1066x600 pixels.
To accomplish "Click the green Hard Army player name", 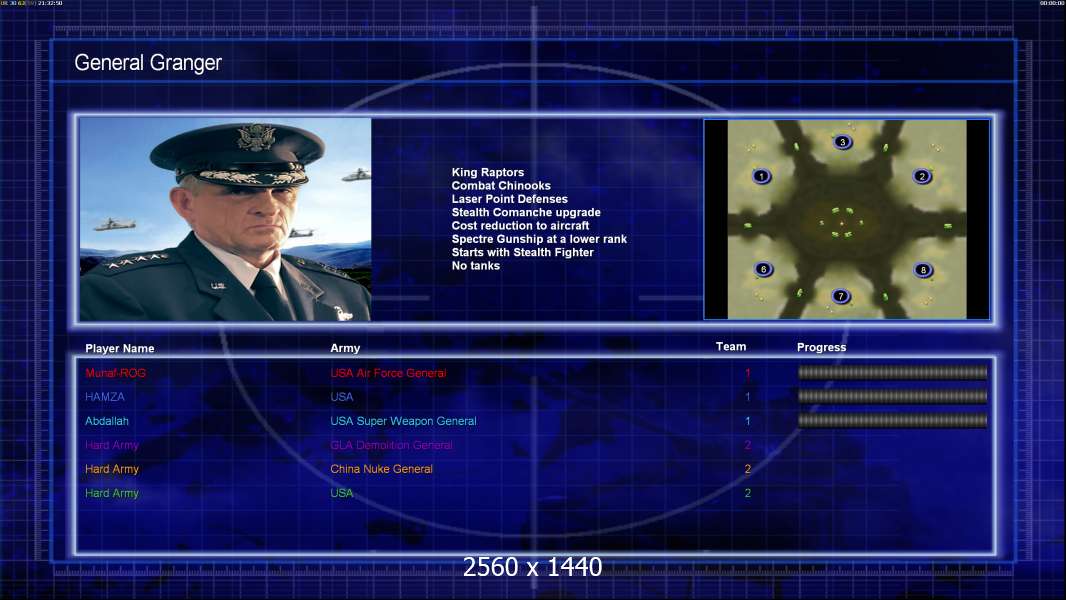I will click(111, 493).
